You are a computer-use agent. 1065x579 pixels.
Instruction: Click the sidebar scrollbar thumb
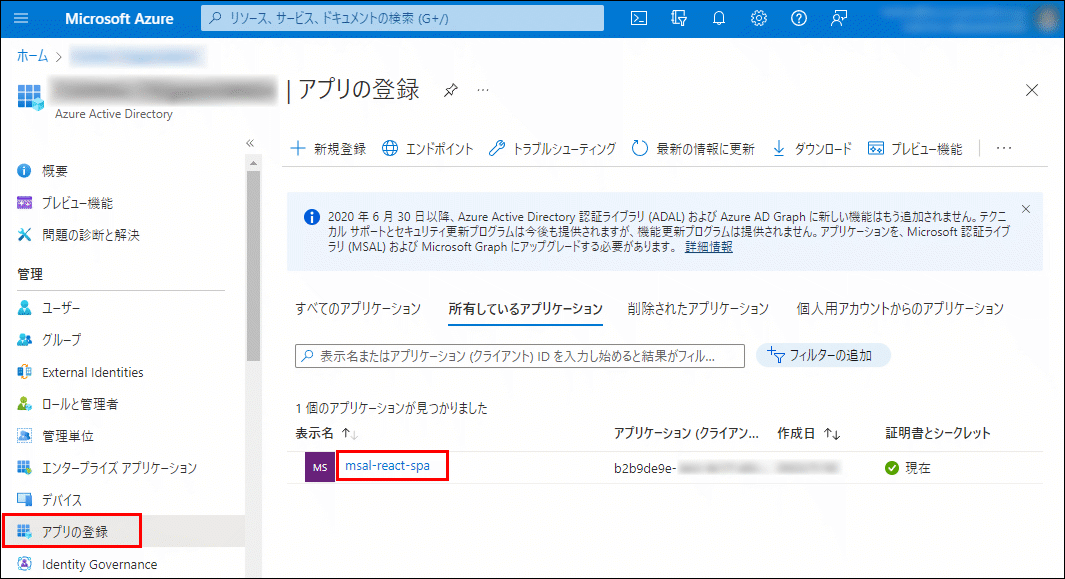pyautogui.click(x=253, y=265)
